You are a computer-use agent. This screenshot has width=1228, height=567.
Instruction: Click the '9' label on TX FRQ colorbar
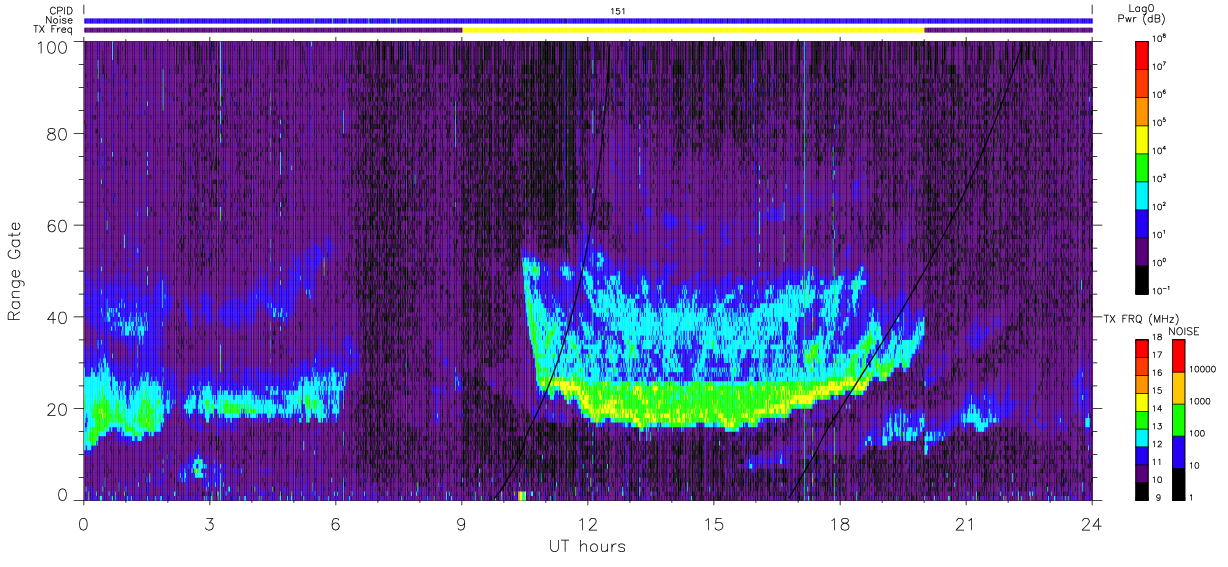1157,499
